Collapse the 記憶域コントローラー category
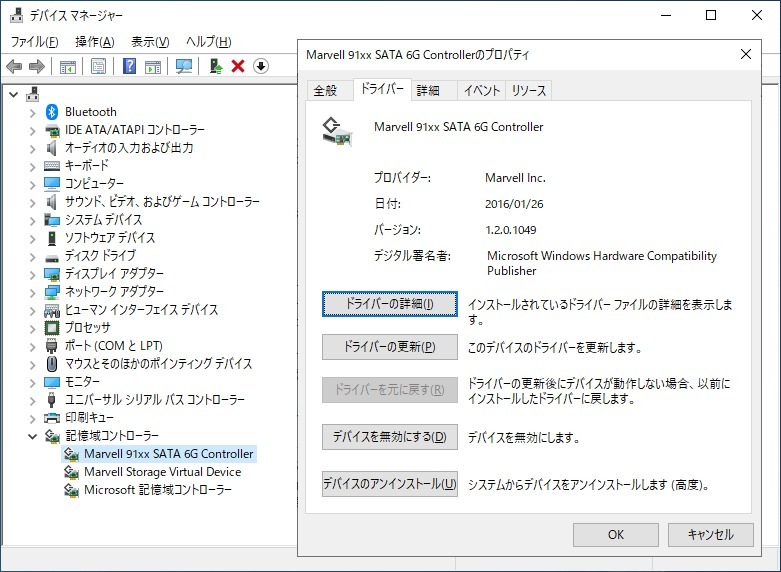781x572 pixels. [32, 436]
